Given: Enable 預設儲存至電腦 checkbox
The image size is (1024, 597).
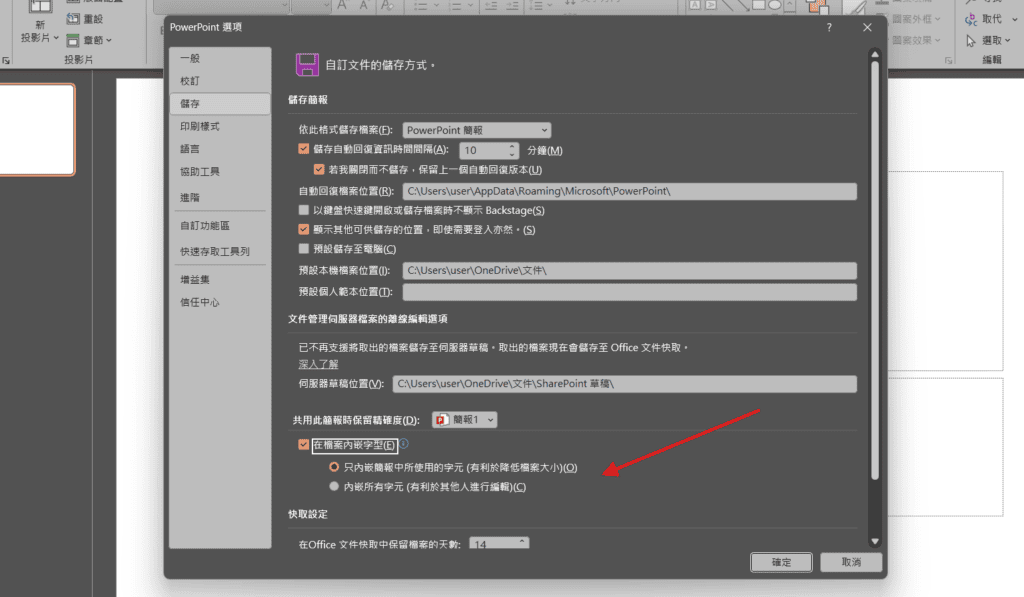Looking at the screenshot, I should (304, 249).
